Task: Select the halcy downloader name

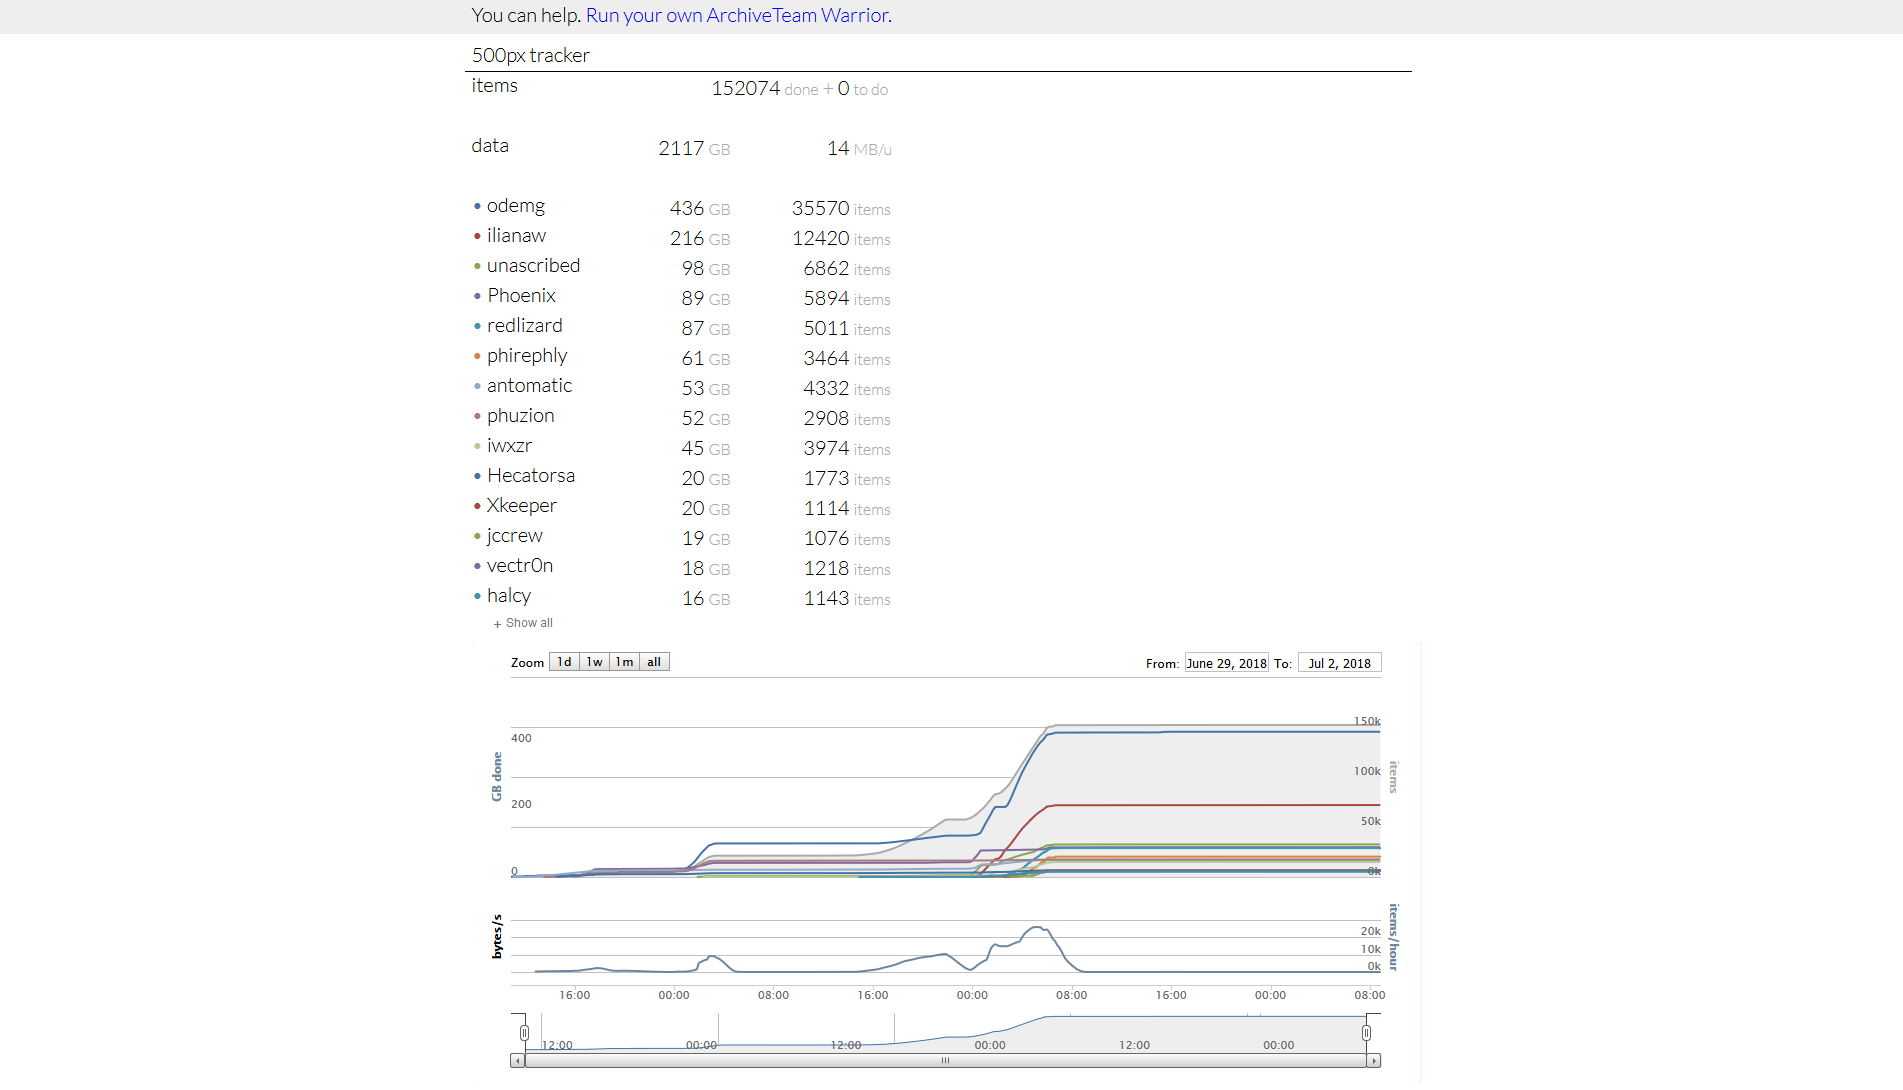Action: tap(509, 596)
